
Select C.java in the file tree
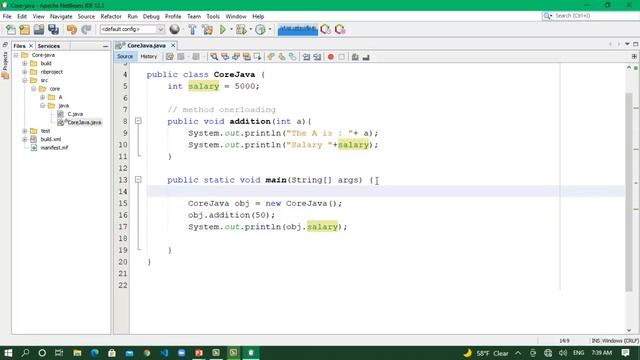point(75,114)
